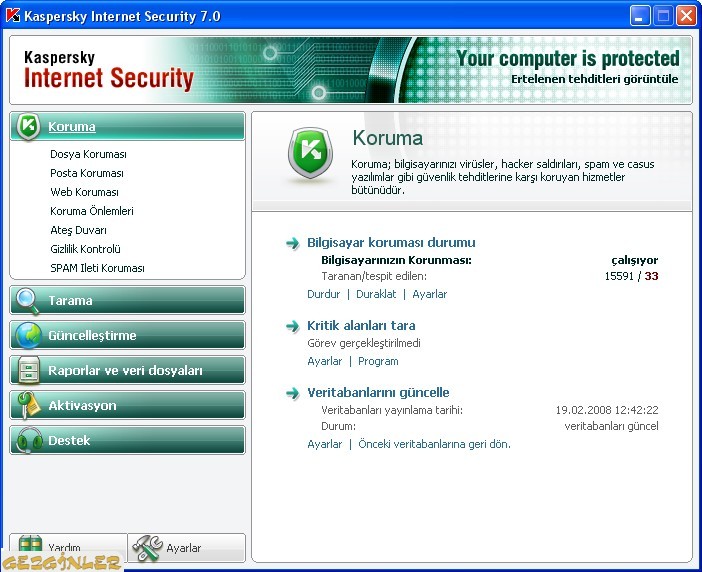Viewport: 702px width, 572px height.
Task: Minimize the Kaspersky window
Action: coord(639,16)
